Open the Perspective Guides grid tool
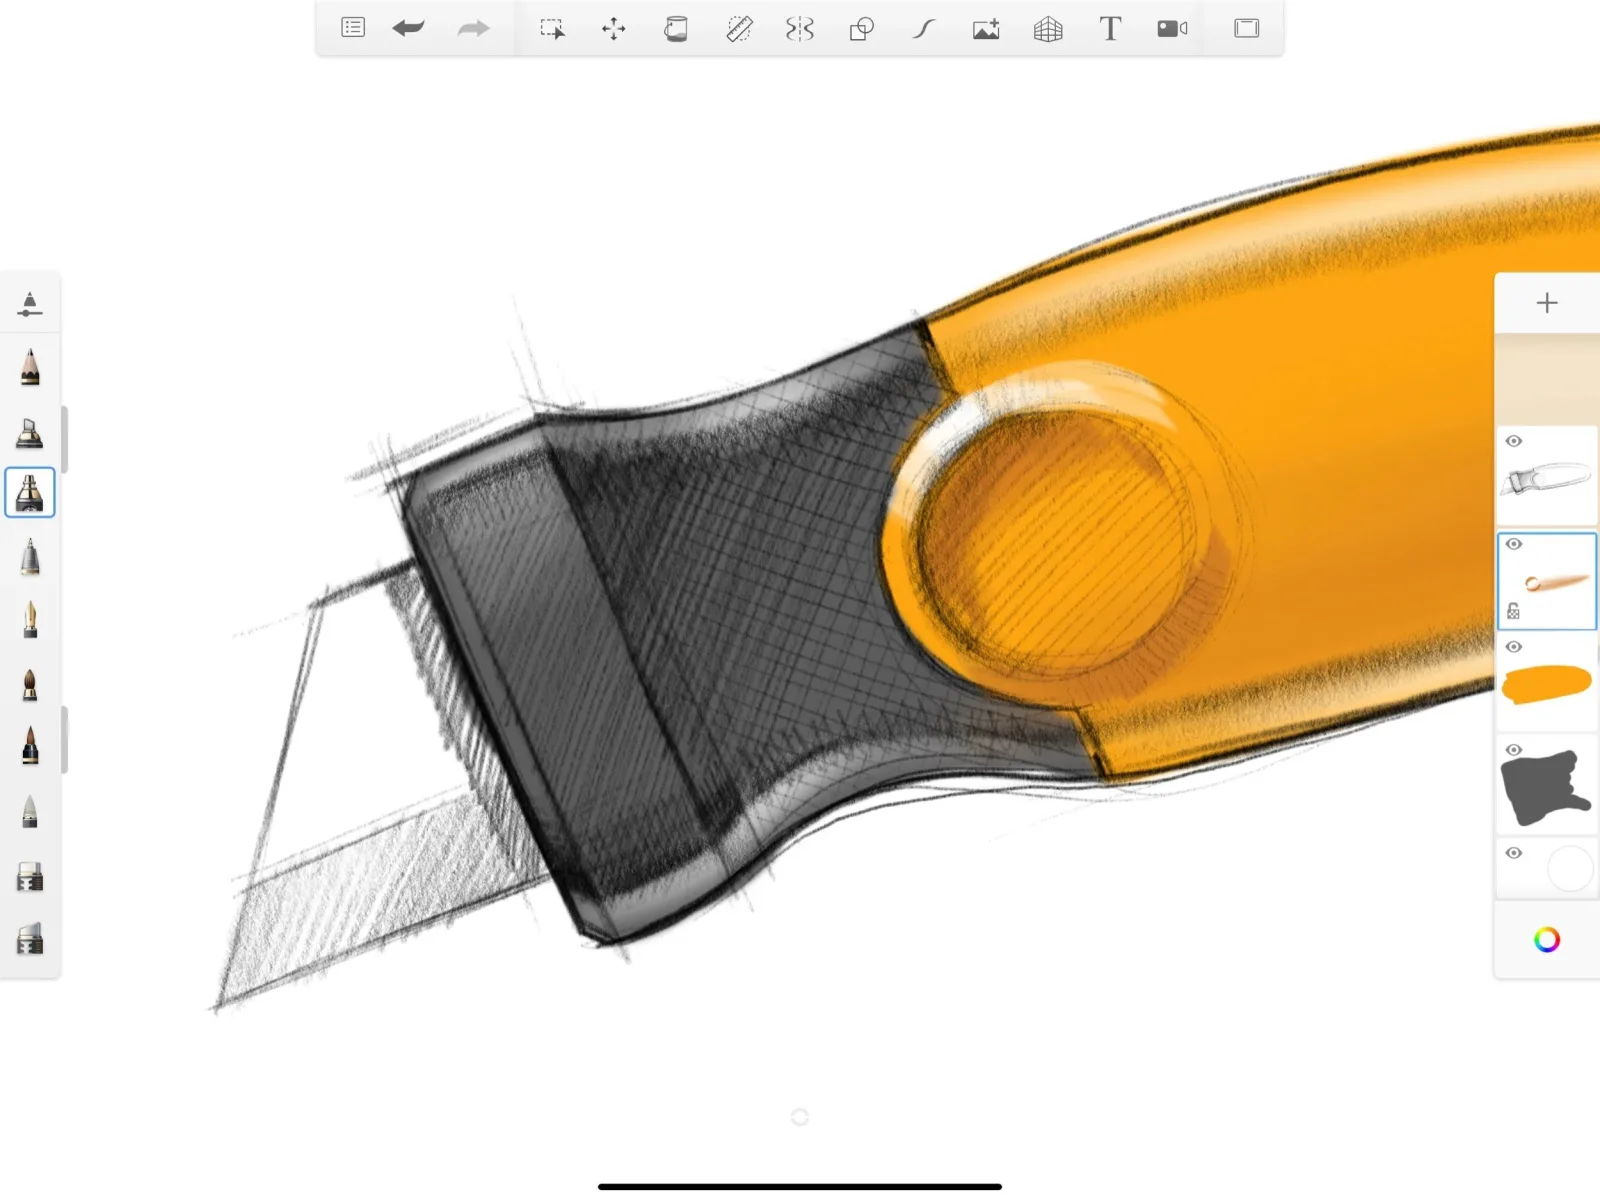This screenshot has width=1600, height=1199. [1048, 29]
